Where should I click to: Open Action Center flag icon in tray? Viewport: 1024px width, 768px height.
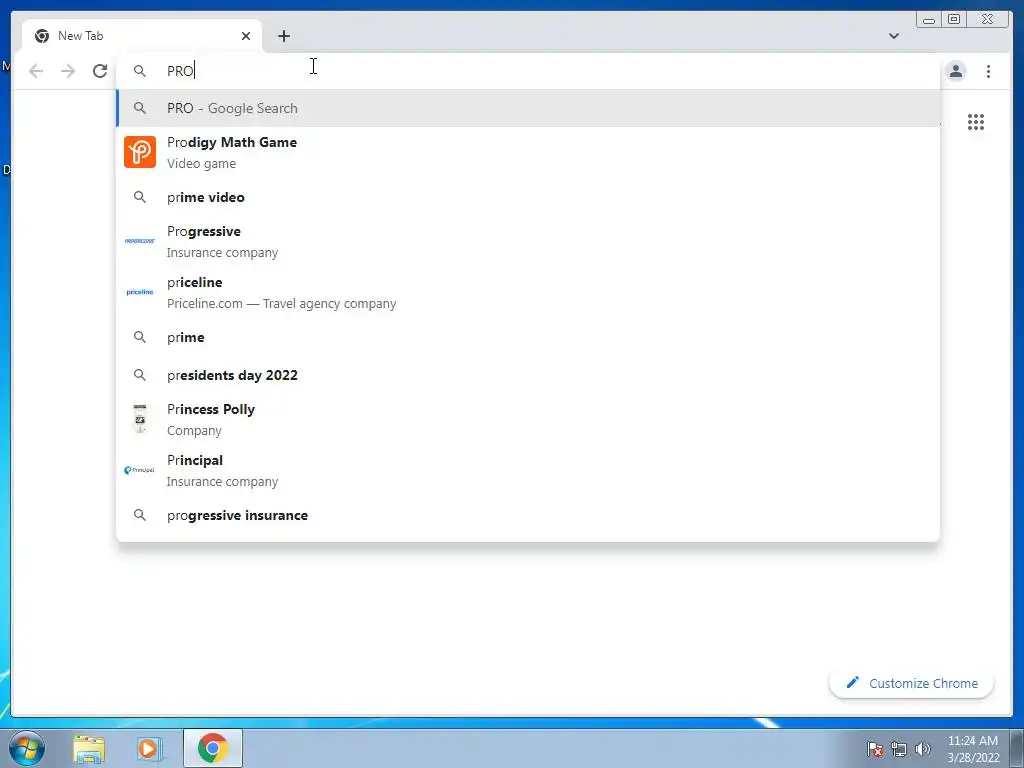click(875, 749)
